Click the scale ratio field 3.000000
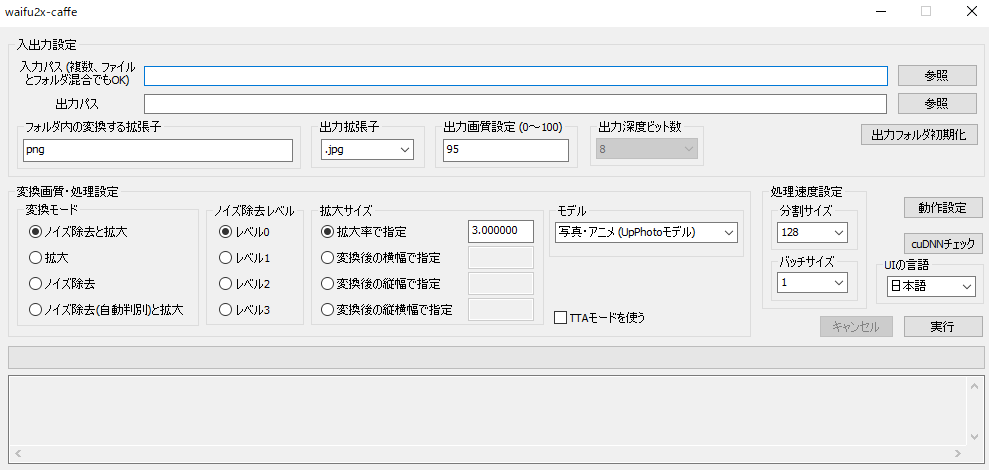Viewport: 989px width, 470px height. [x=501, y=231]
